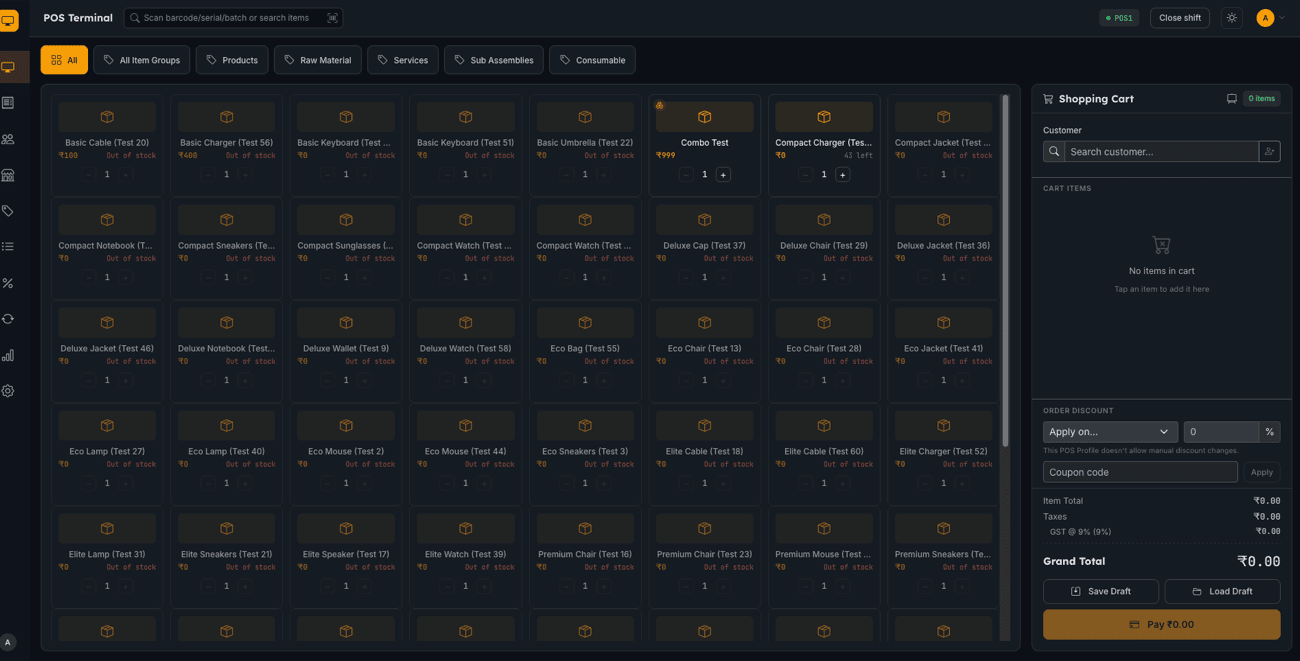
Task: Open the customers sidebar icon
Action: click(x=8, y=139)
